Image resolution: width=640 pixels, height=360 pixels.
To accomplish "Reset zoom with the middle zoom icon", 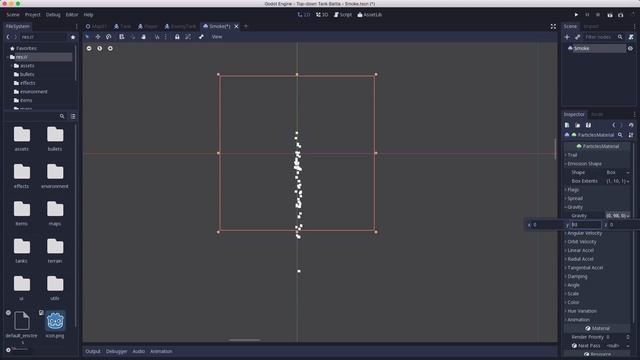I will click(x=100, y=48).
